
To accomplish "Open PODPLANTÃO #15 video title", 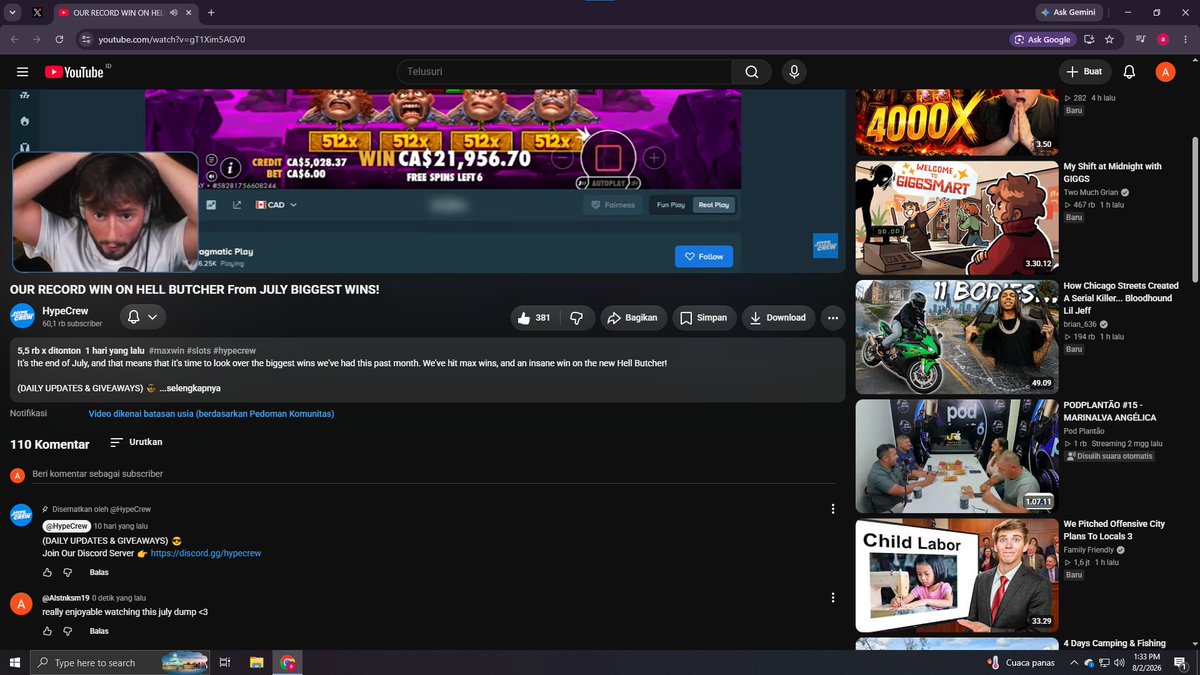I will [1110, 411].
